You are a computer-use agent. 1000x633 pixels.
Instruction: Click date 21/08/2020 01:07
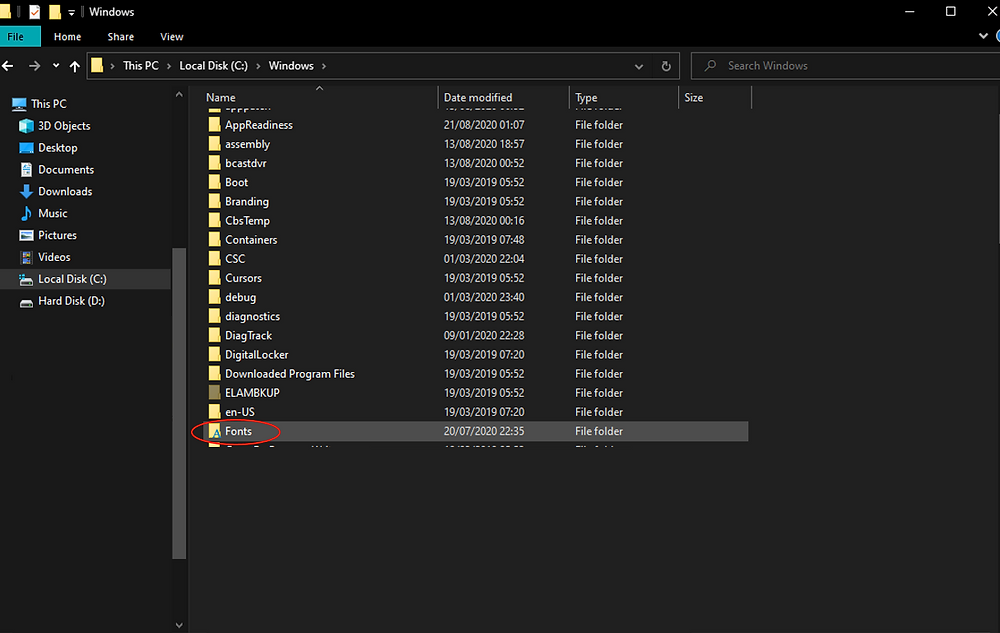coord(484,125)
